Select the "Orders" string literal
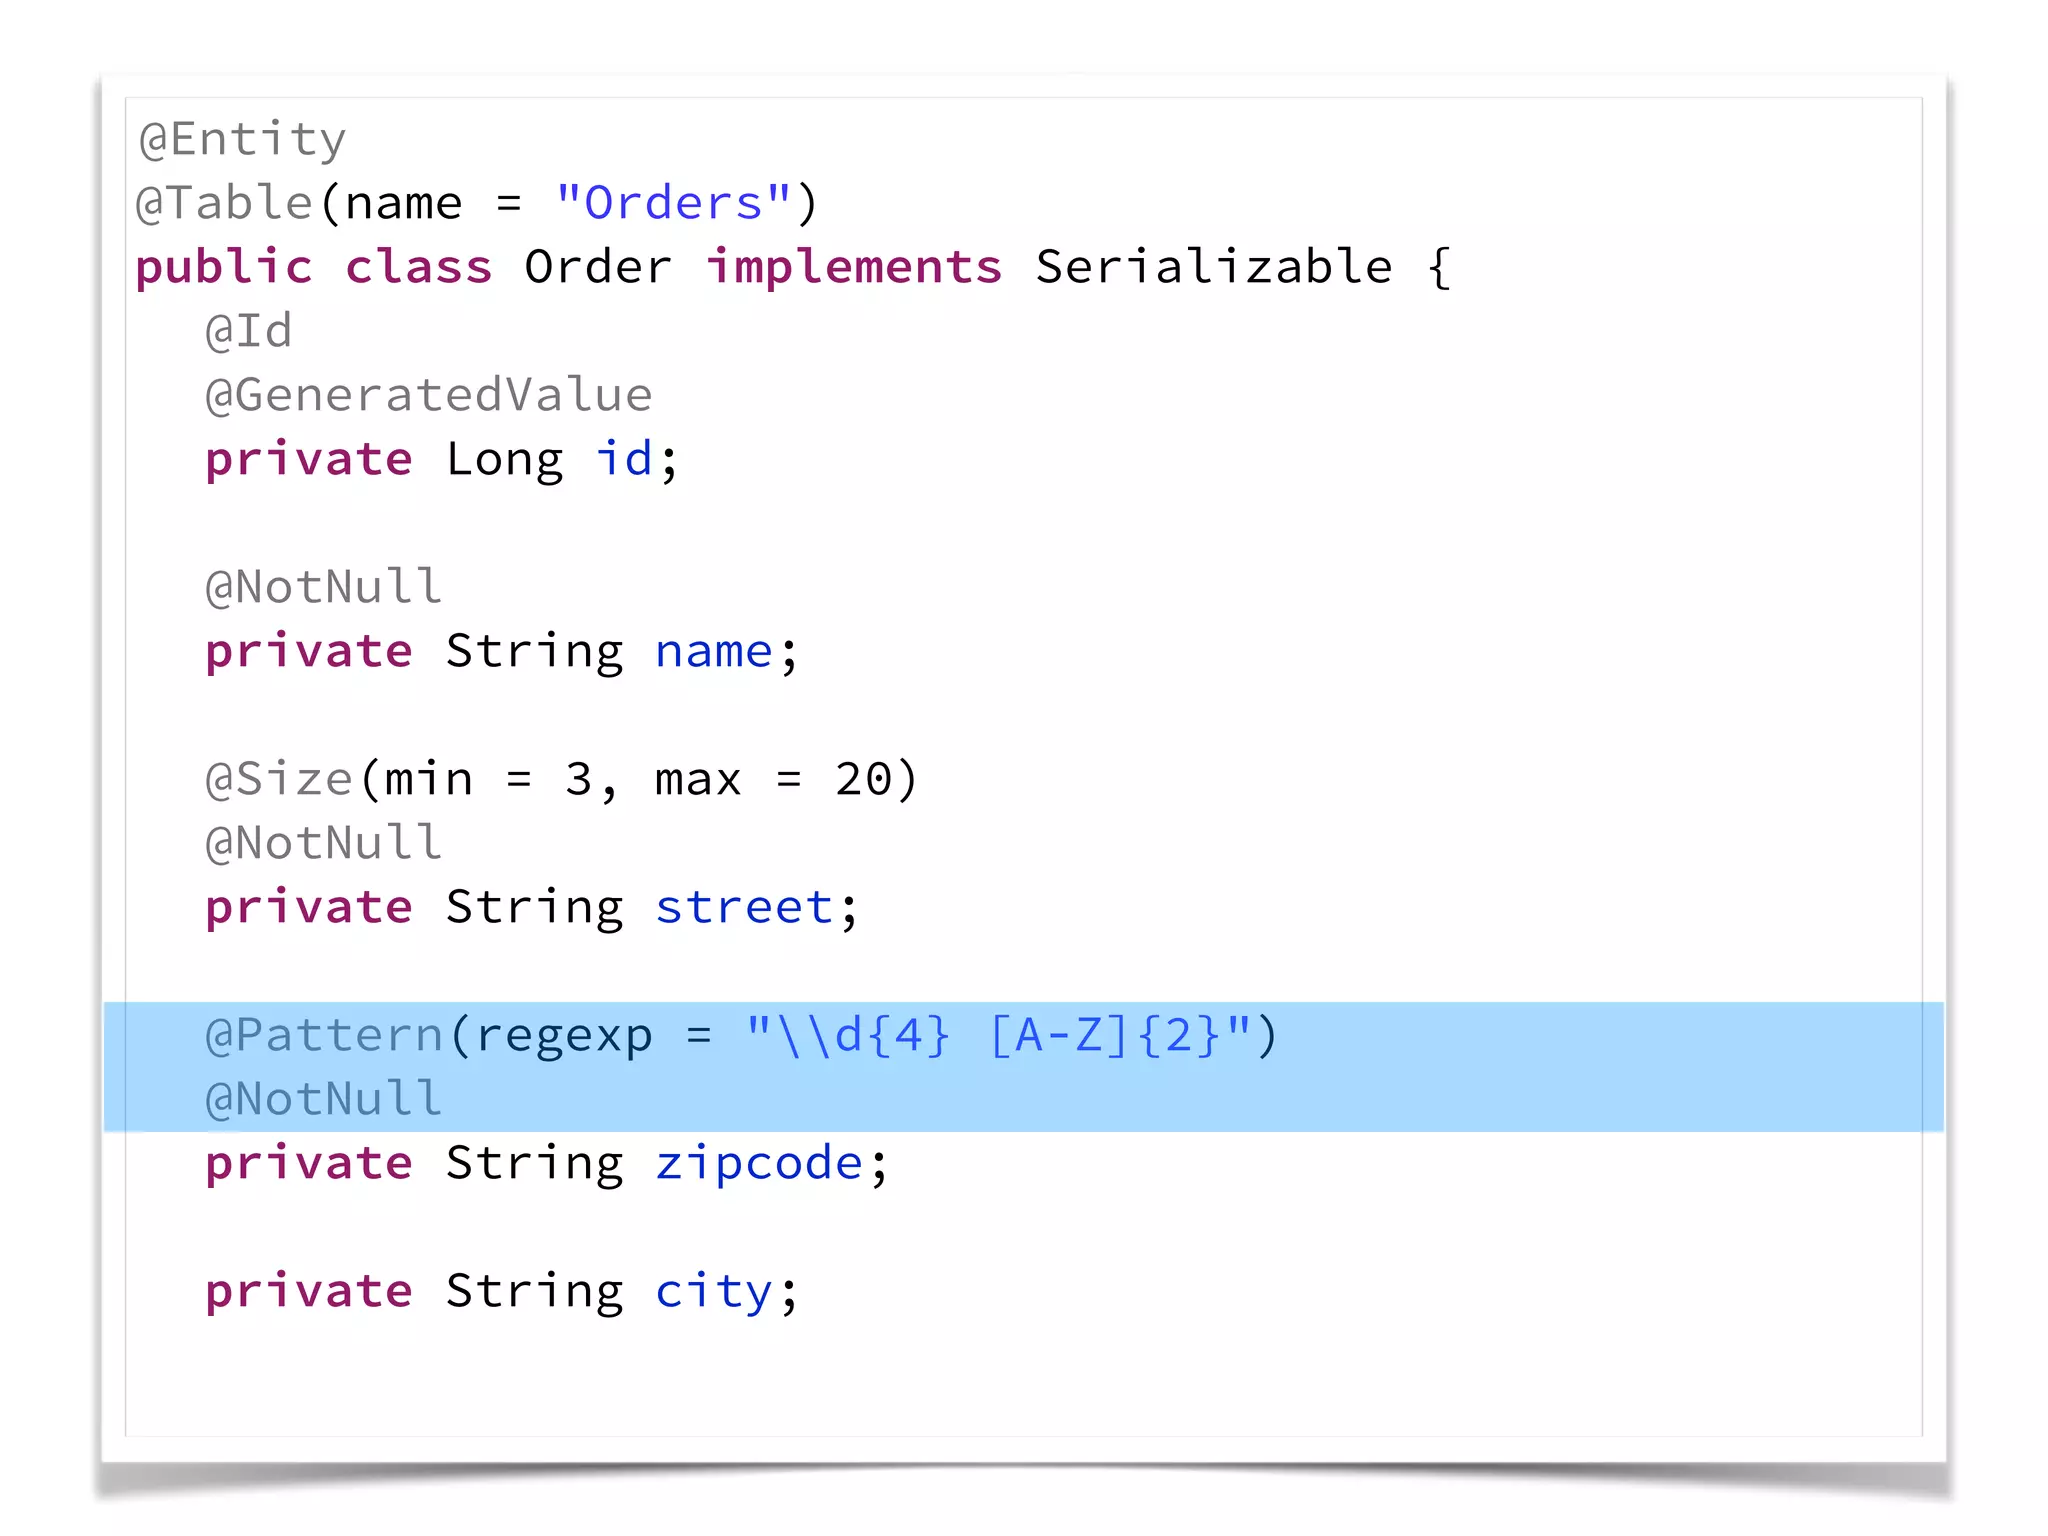Screen dimensions: 2048x1536 674,203
